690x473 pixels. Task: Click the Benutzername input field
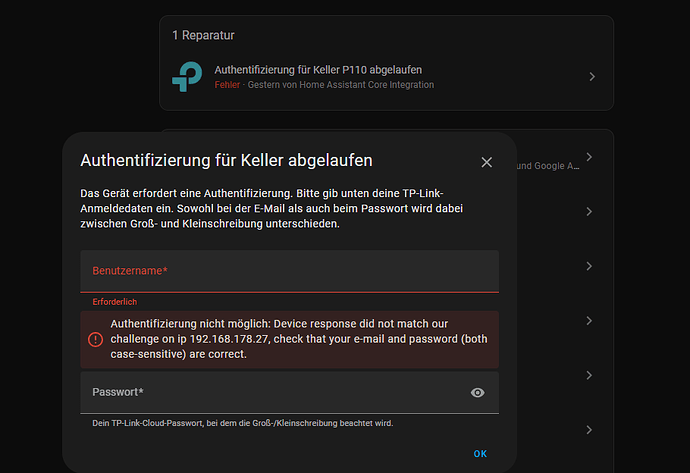290,271
